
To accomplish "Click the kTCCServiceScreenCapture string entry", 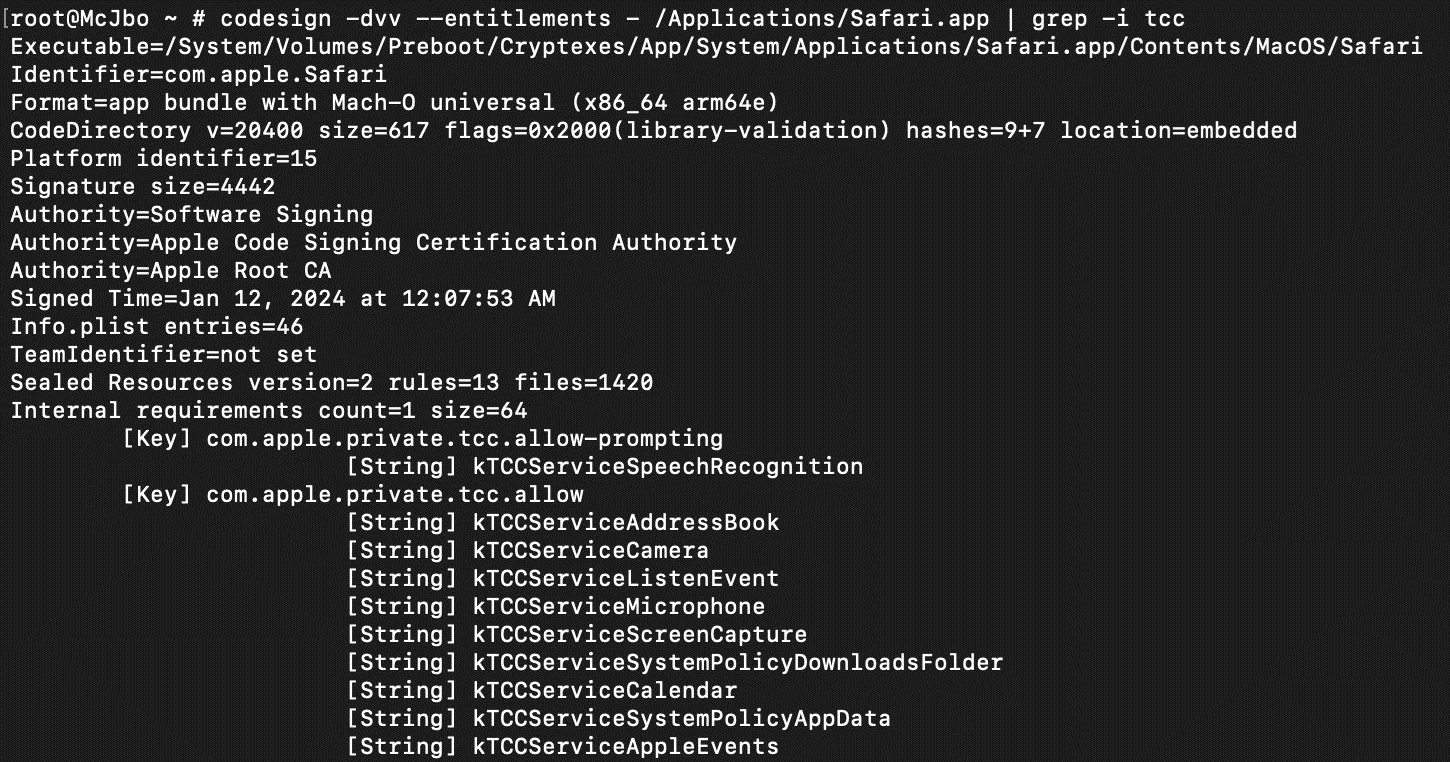I will click(x=639, y=635).
